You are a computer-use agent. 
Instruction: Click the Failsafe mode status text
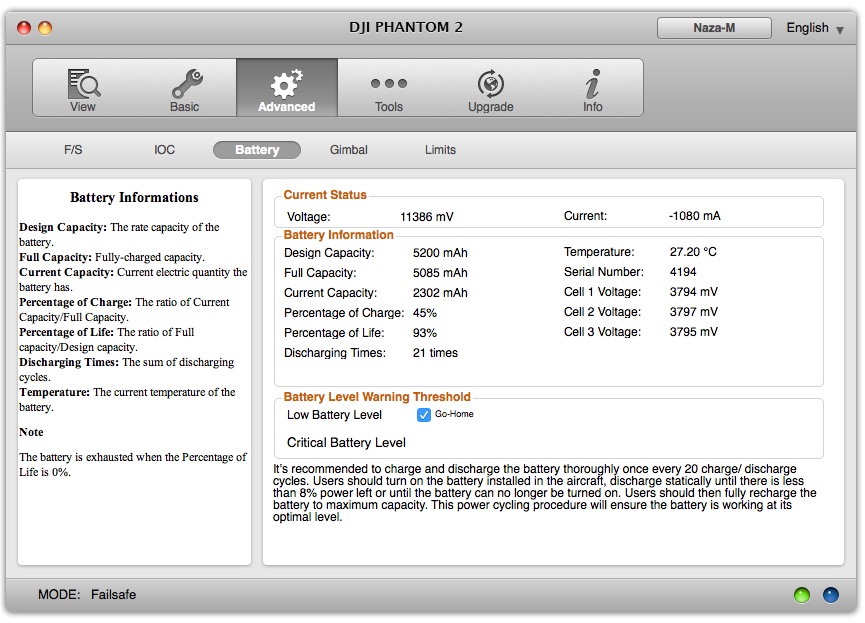coord(114,594)
